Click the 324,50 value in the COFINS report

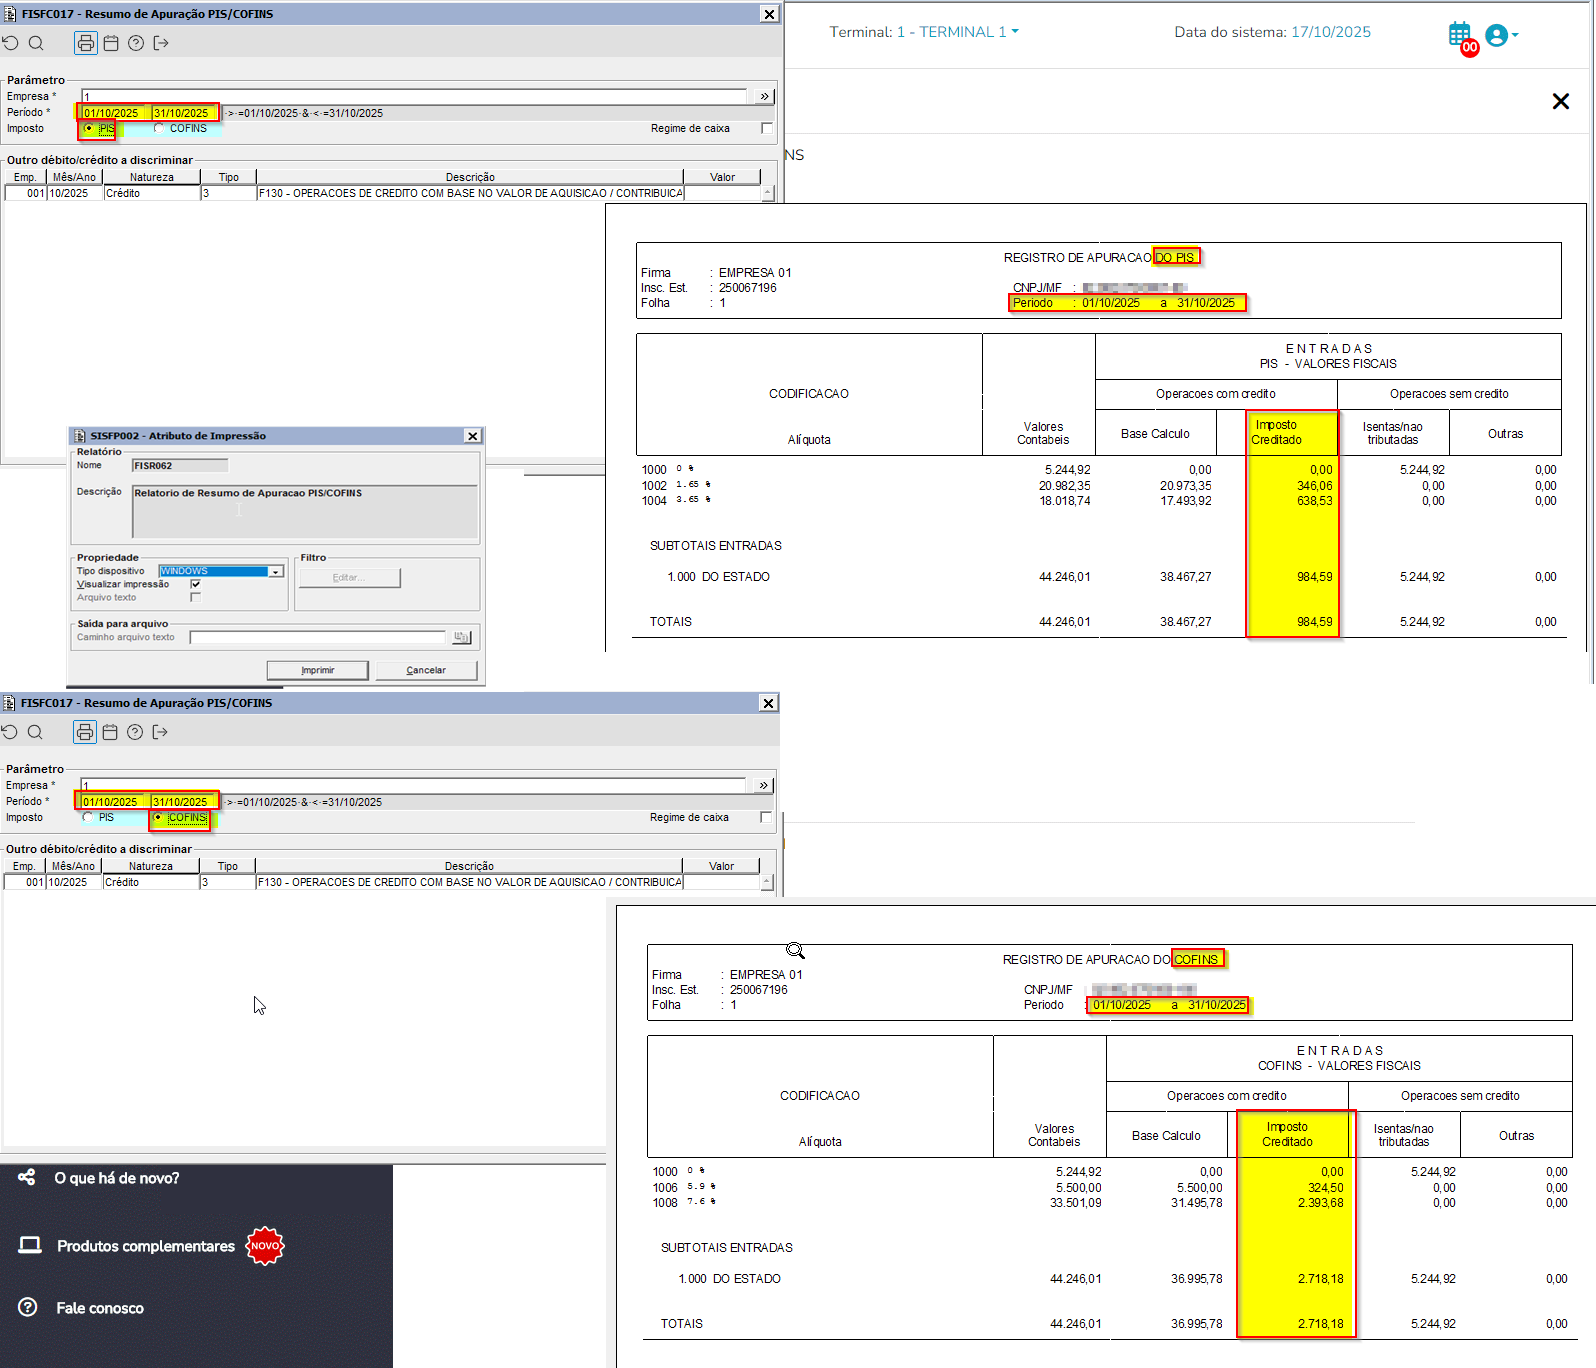tap(1326, 1188)
